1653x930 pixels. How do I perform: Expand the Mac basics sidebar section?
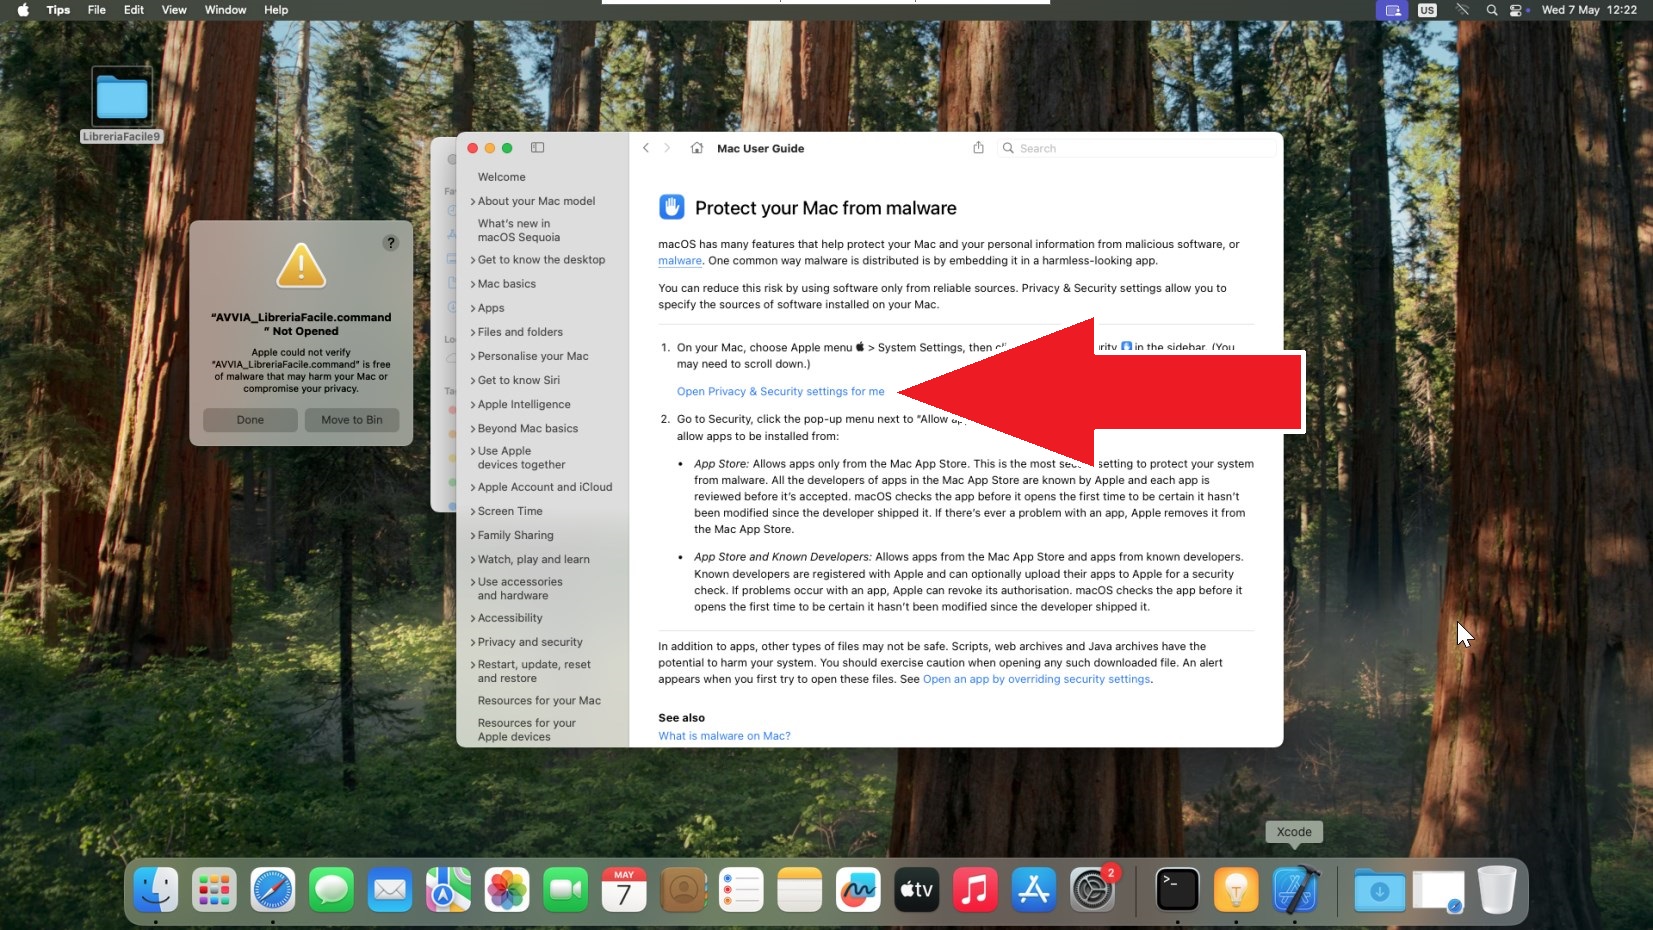pyautogui.click(x=506, y=284)
